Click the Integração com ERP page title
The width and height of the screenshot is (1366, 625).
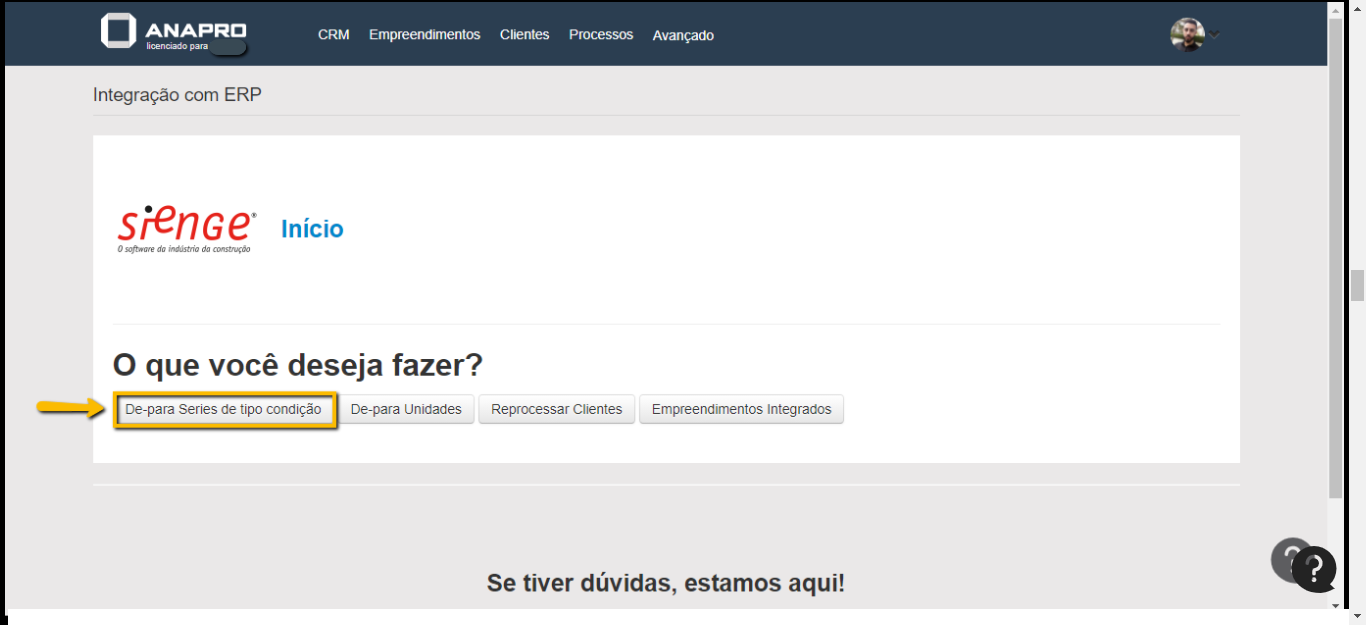pyautogui.click(x=177, y=95)
